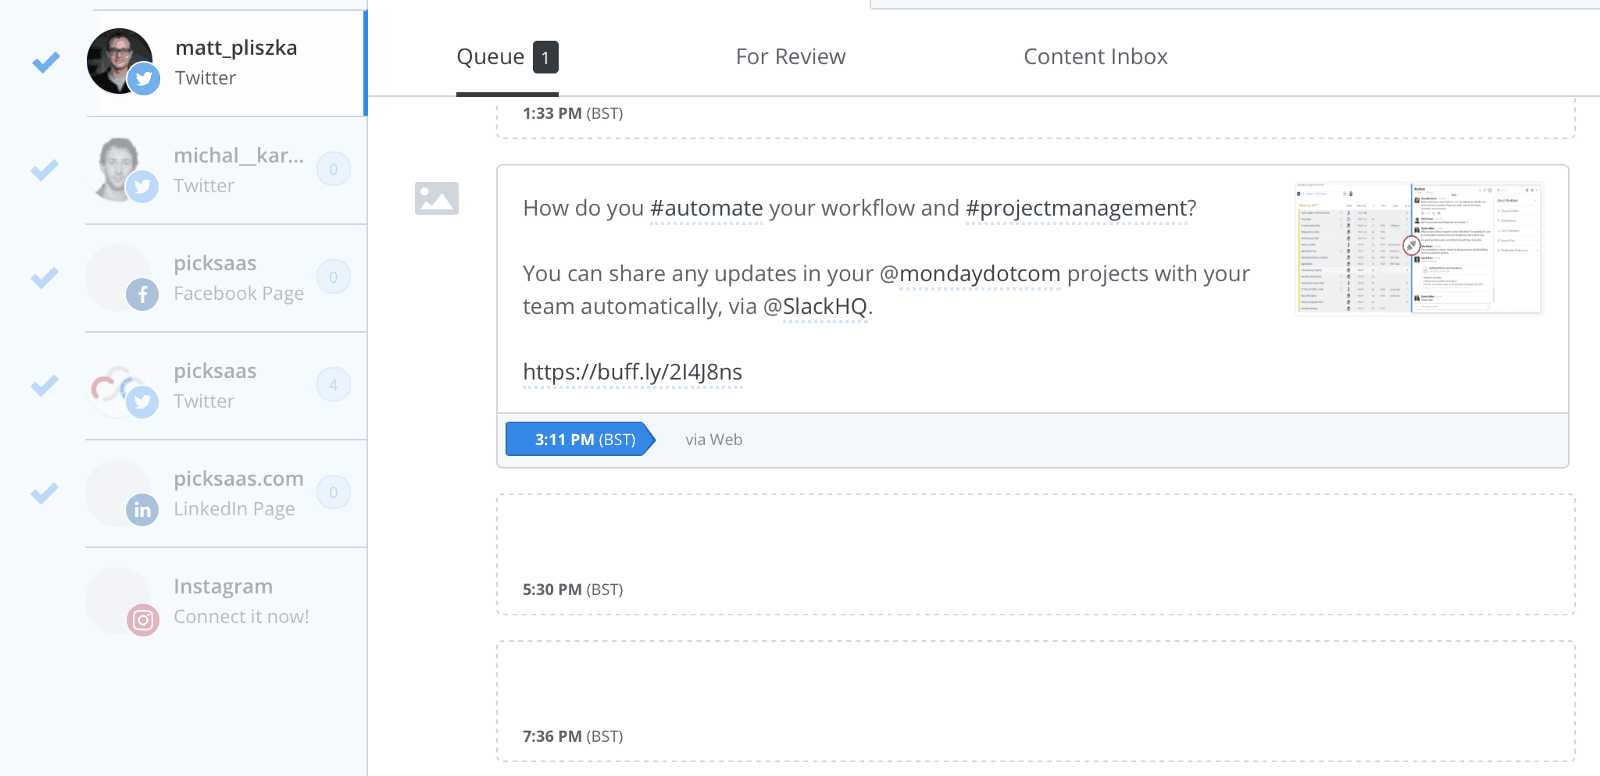
Task: Click count badge on michal_kar... account
Action: click(333, 170)
